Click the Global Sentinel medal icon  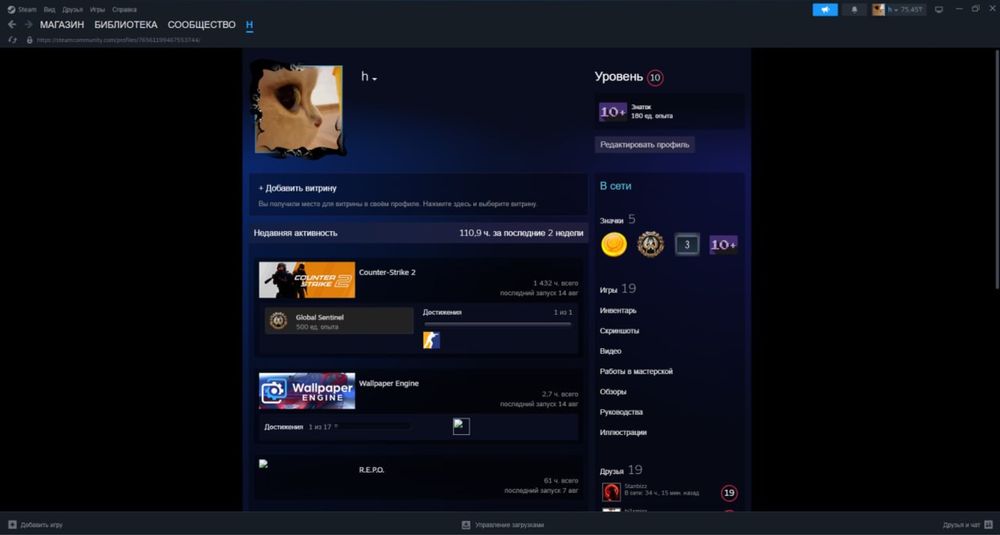[278, 321]
